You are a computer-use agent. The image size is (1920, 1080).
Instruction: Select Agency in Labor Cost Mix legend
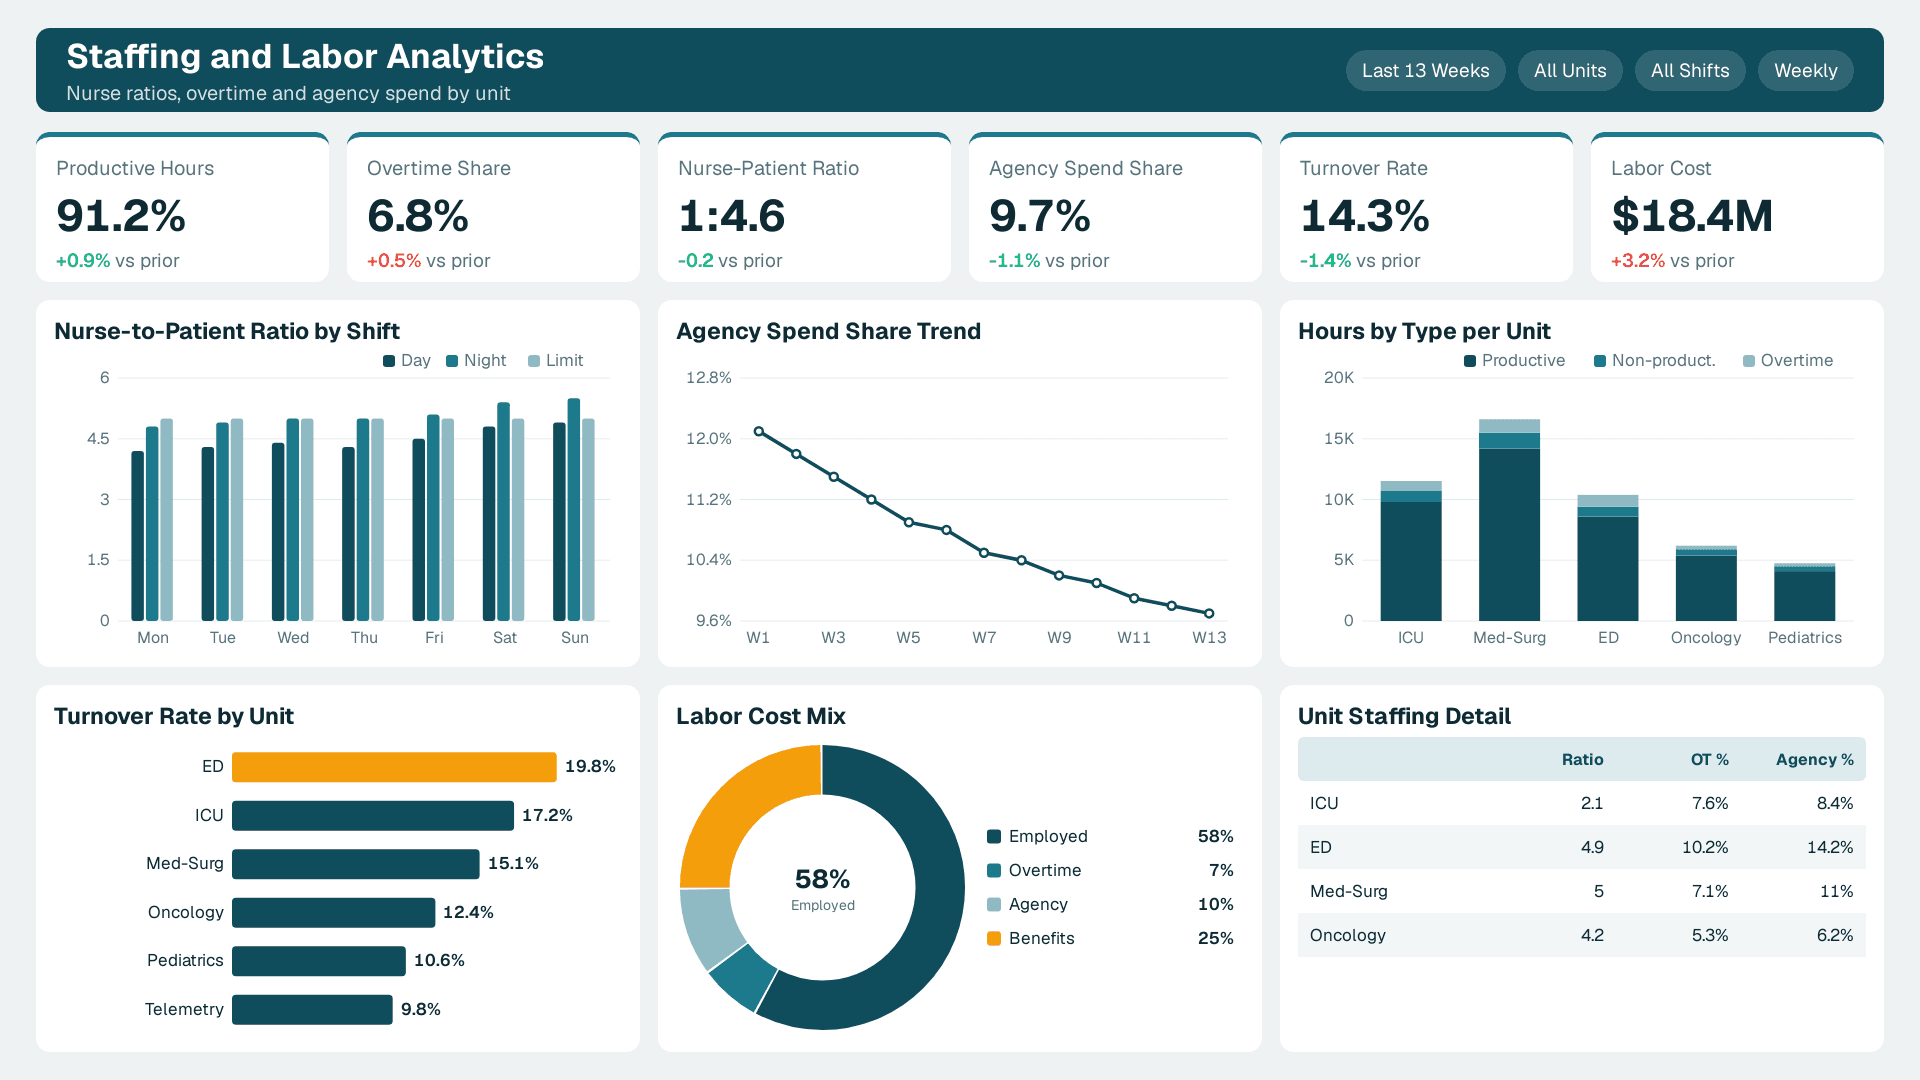coord(1110,905)
